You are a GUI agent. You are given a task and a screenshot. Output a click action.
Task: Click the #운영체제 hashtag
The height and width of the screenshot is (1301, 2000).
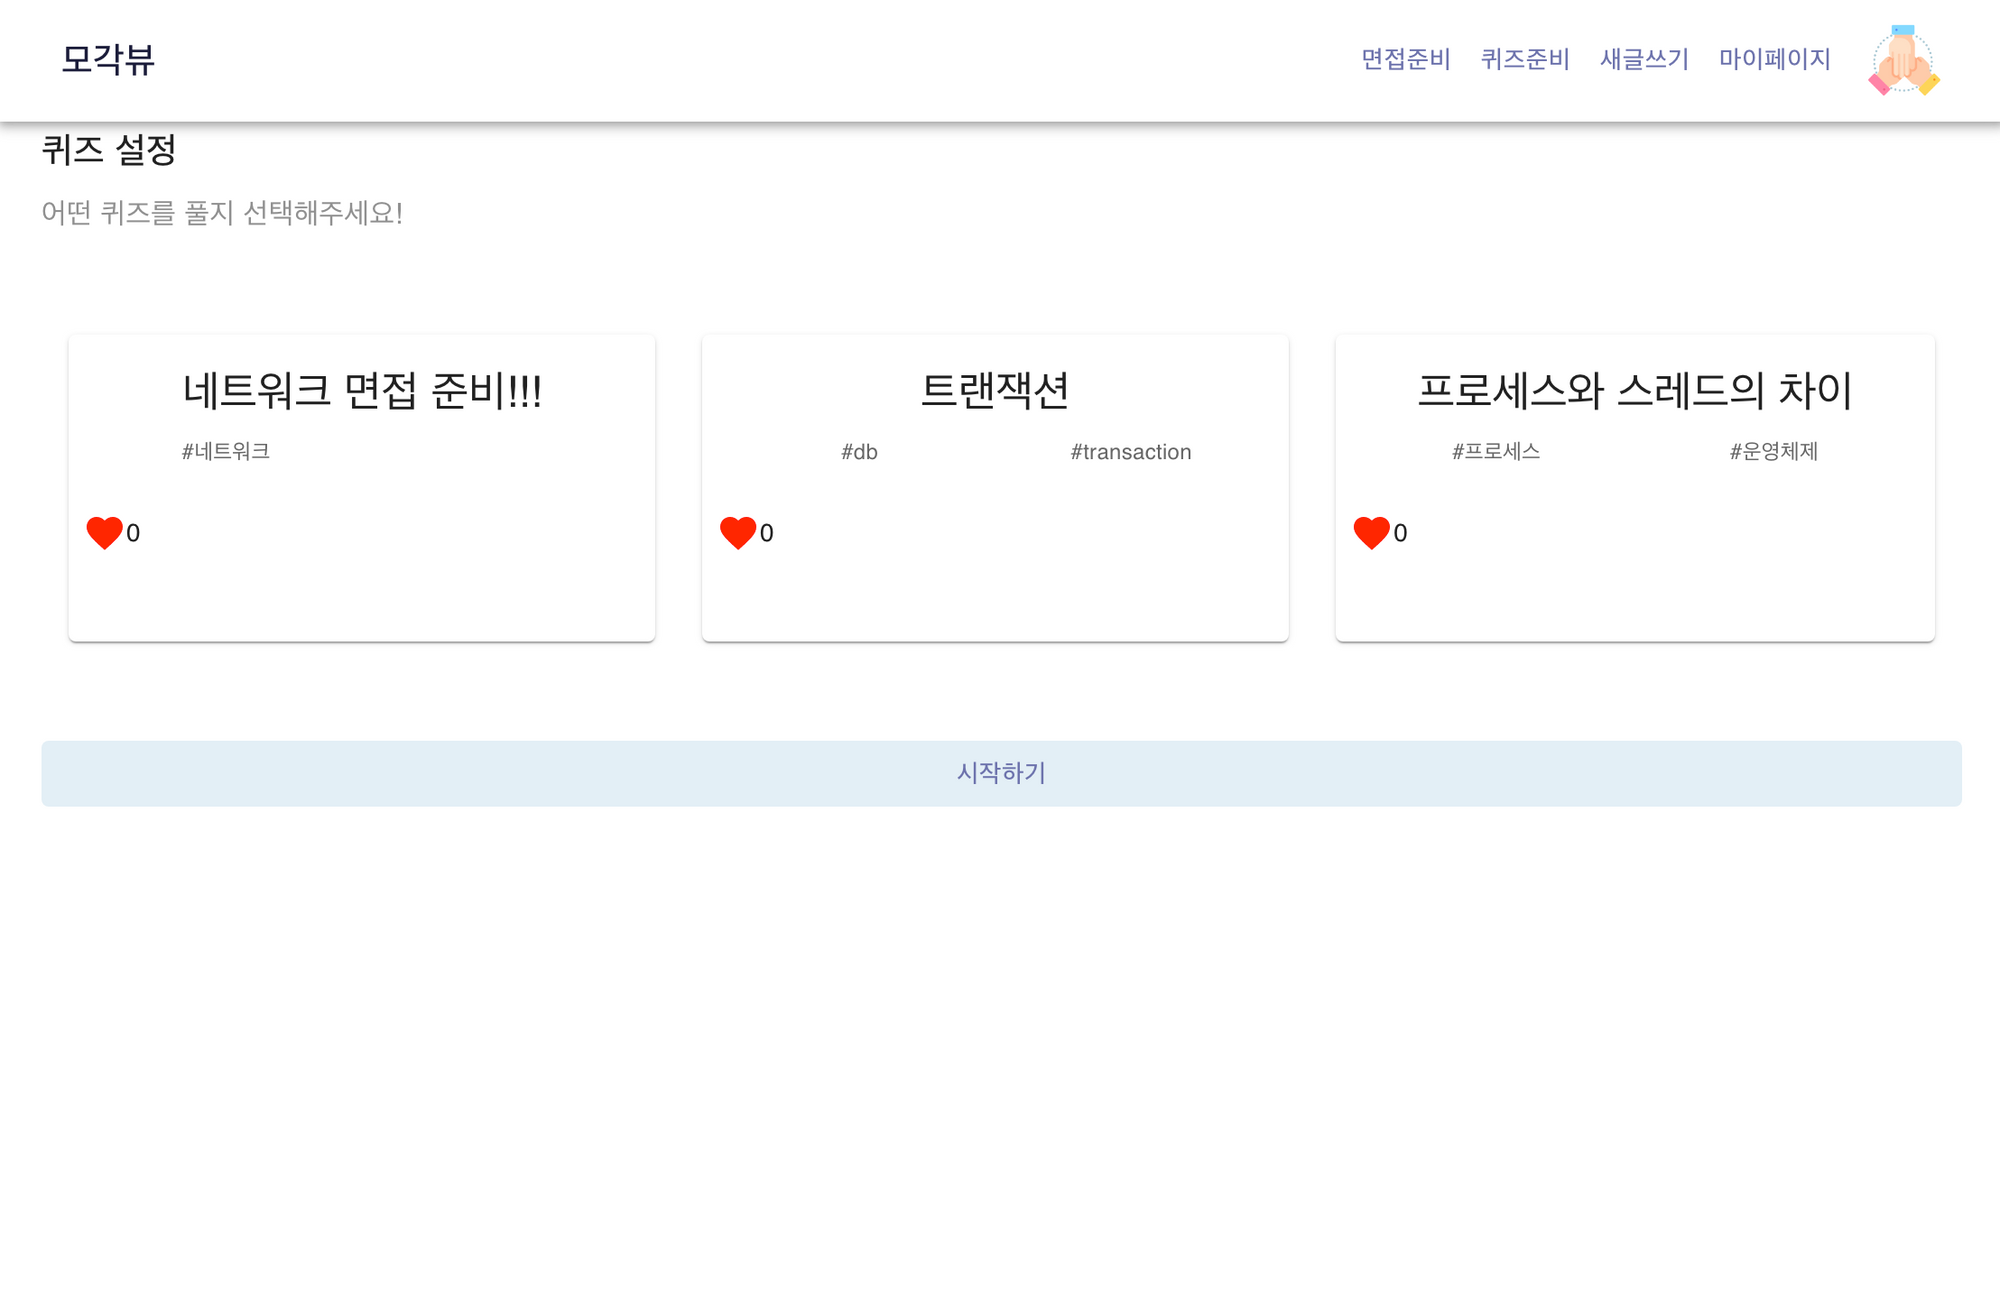pos(1775,451)
